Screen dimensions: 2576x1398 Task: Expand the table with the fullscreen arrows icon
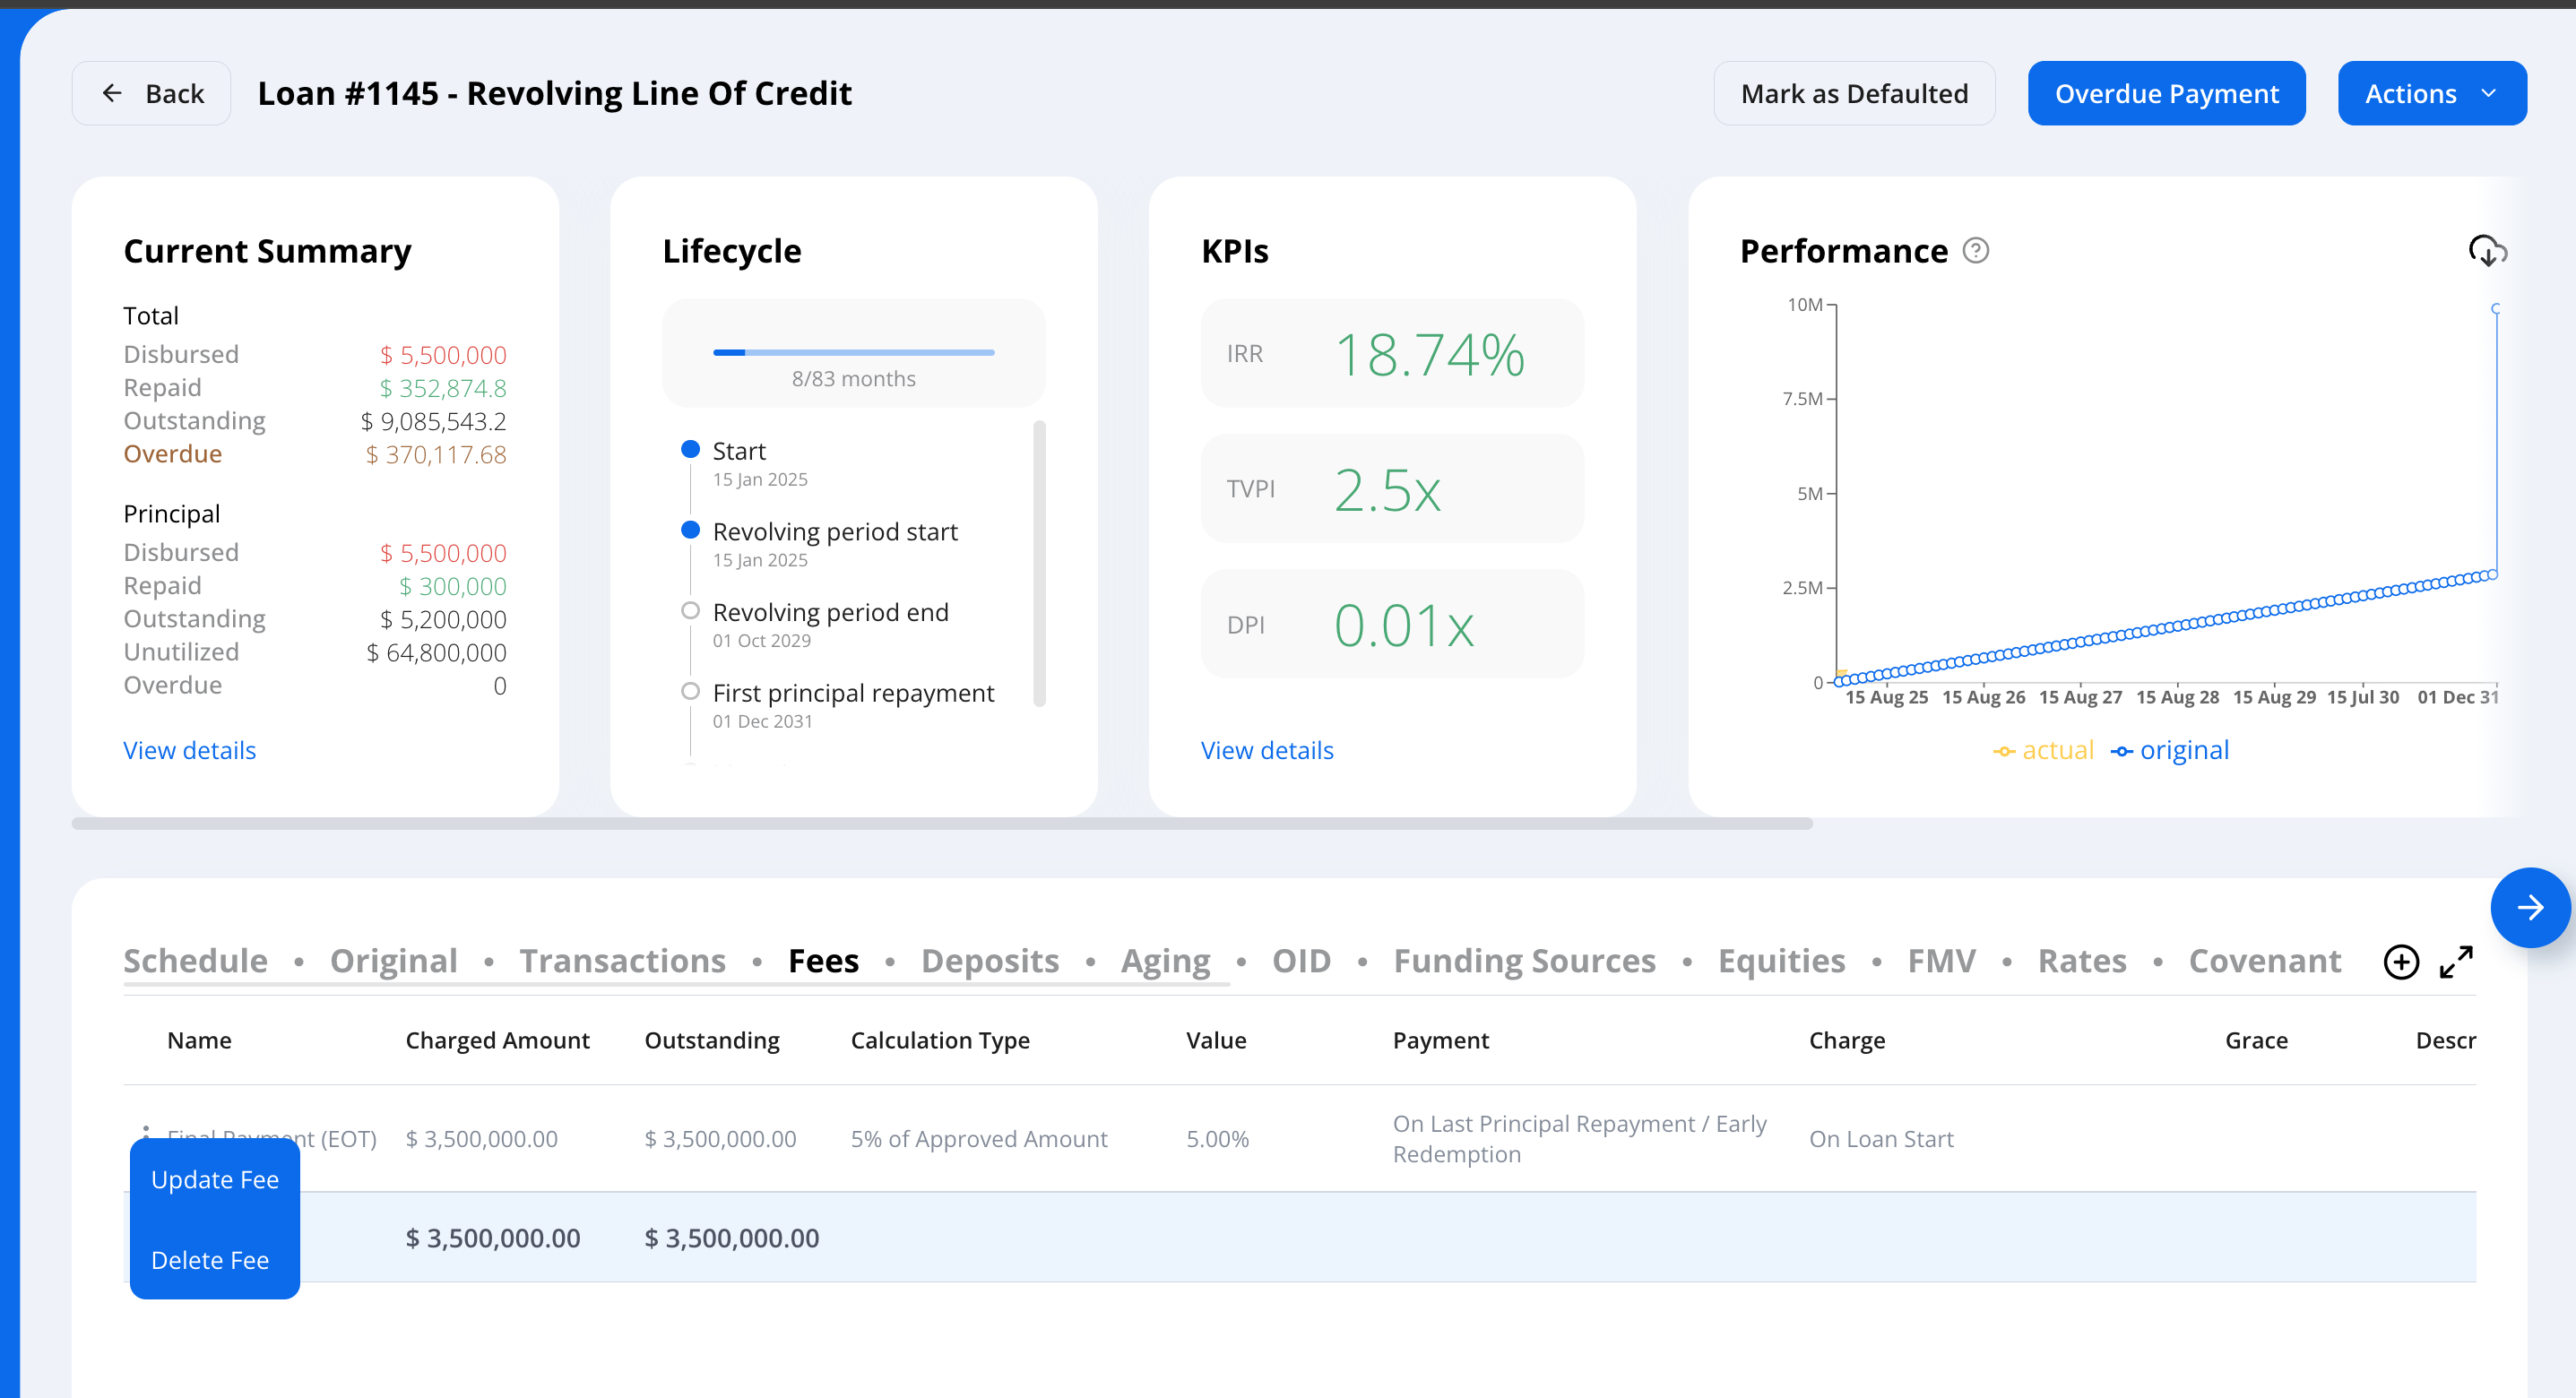(2456, 962)
